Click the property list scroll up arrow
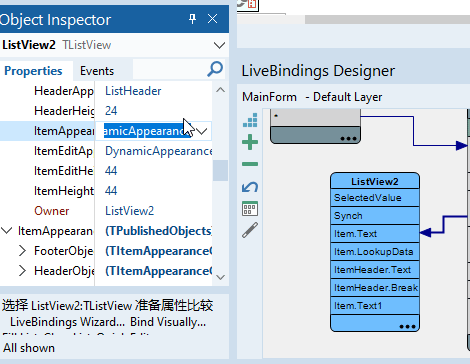This screenshot has height=364, width=470. tap(220, 90)
